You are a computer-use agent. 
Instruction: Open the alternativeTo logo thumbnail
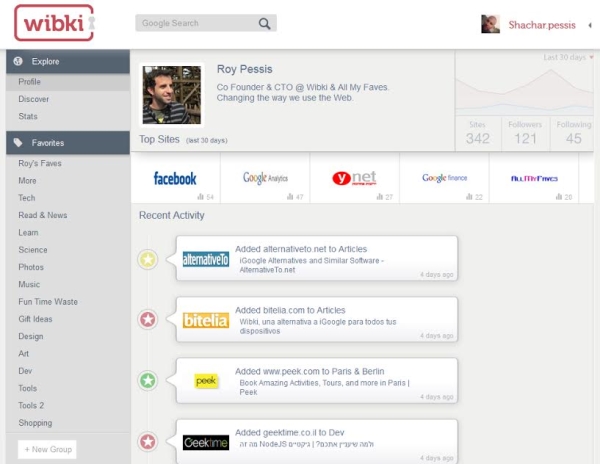pyautogui.click(x=206, y=259)
